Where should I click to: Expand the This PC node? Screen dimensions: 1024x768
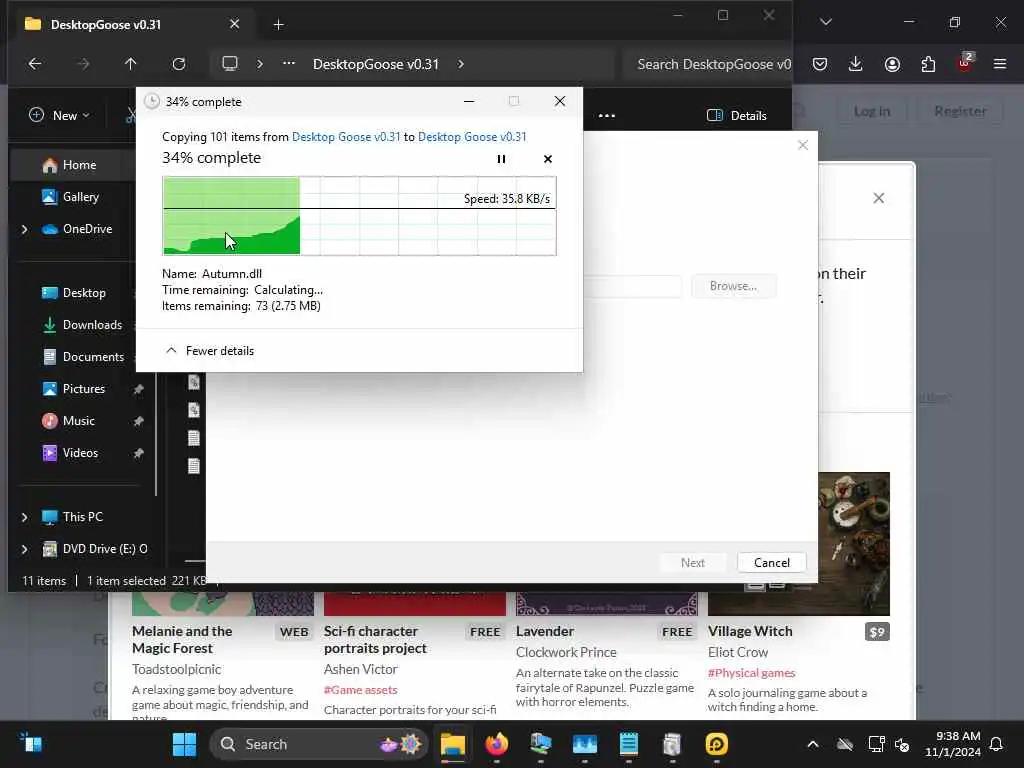click(24, 517)
